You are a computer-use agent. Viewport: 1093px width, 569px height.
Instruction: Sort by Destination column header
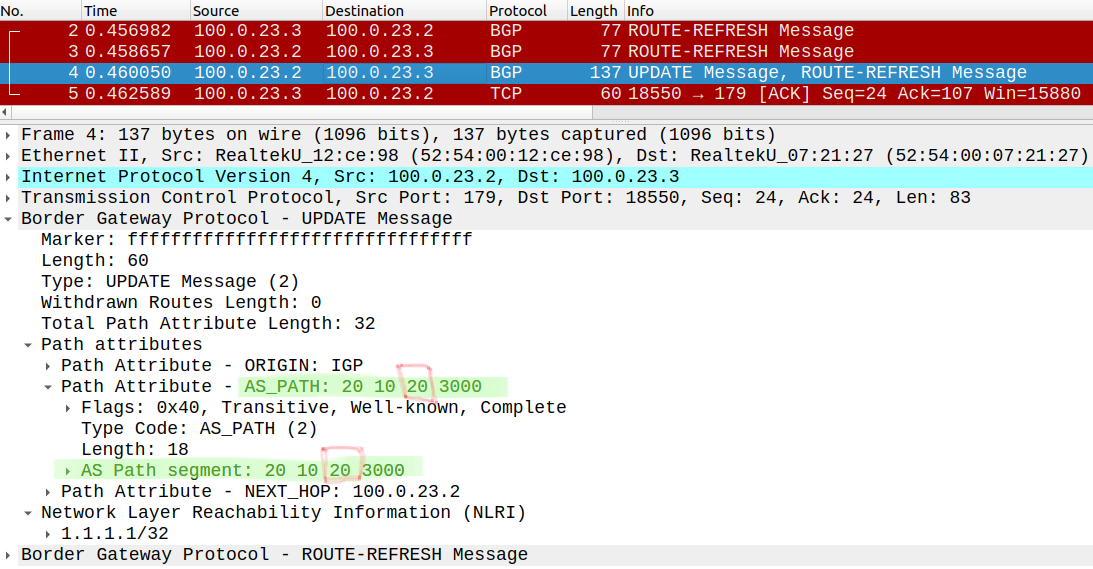click(404, 10)
